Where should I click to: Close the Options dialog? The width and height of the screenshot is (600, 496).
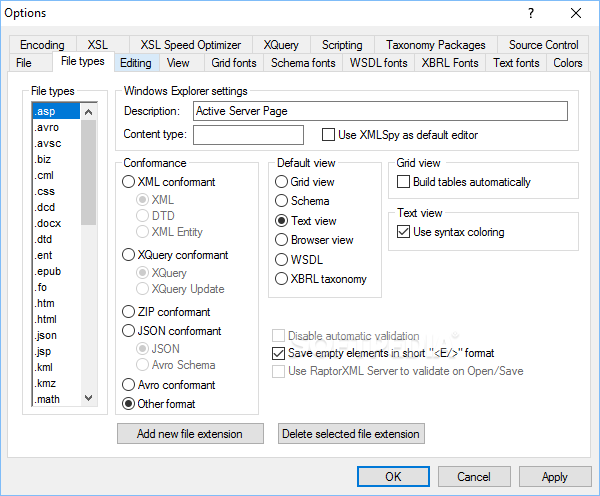click(x=576, y=13)
